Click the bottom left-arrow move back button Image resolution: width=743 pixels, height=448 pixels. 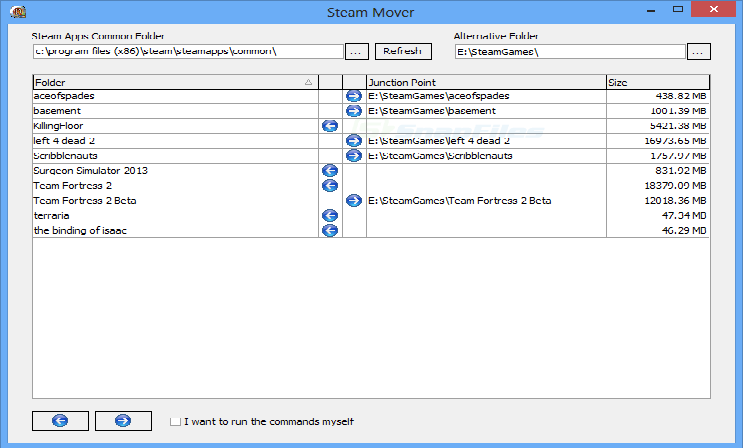click(60, 421)
